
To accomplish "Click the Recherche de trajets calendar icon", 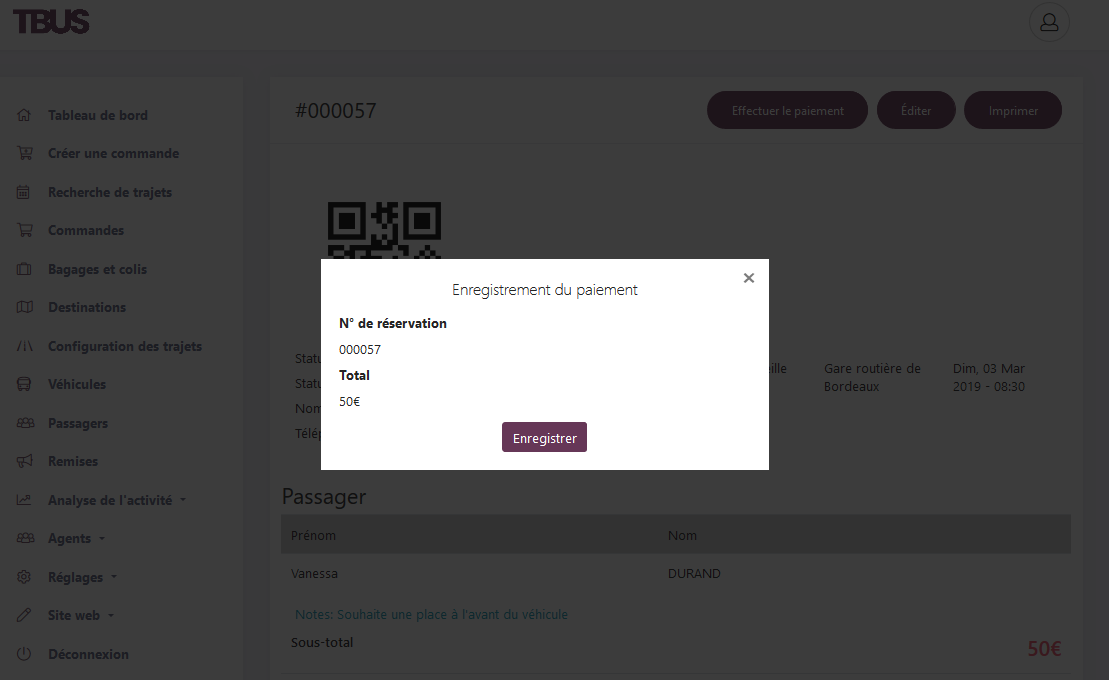I will [25, 192].
